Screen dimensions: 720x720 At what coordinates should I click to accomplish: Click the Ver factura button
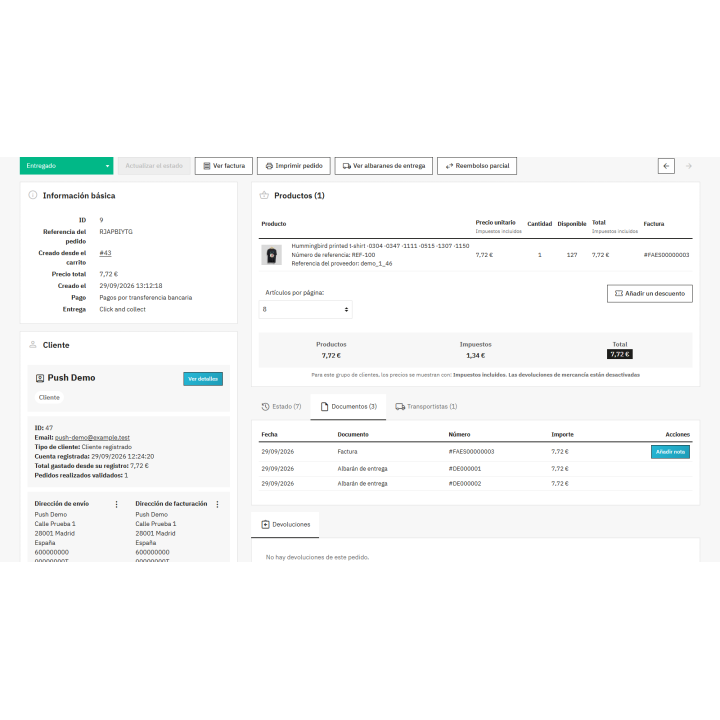[224, 166]
